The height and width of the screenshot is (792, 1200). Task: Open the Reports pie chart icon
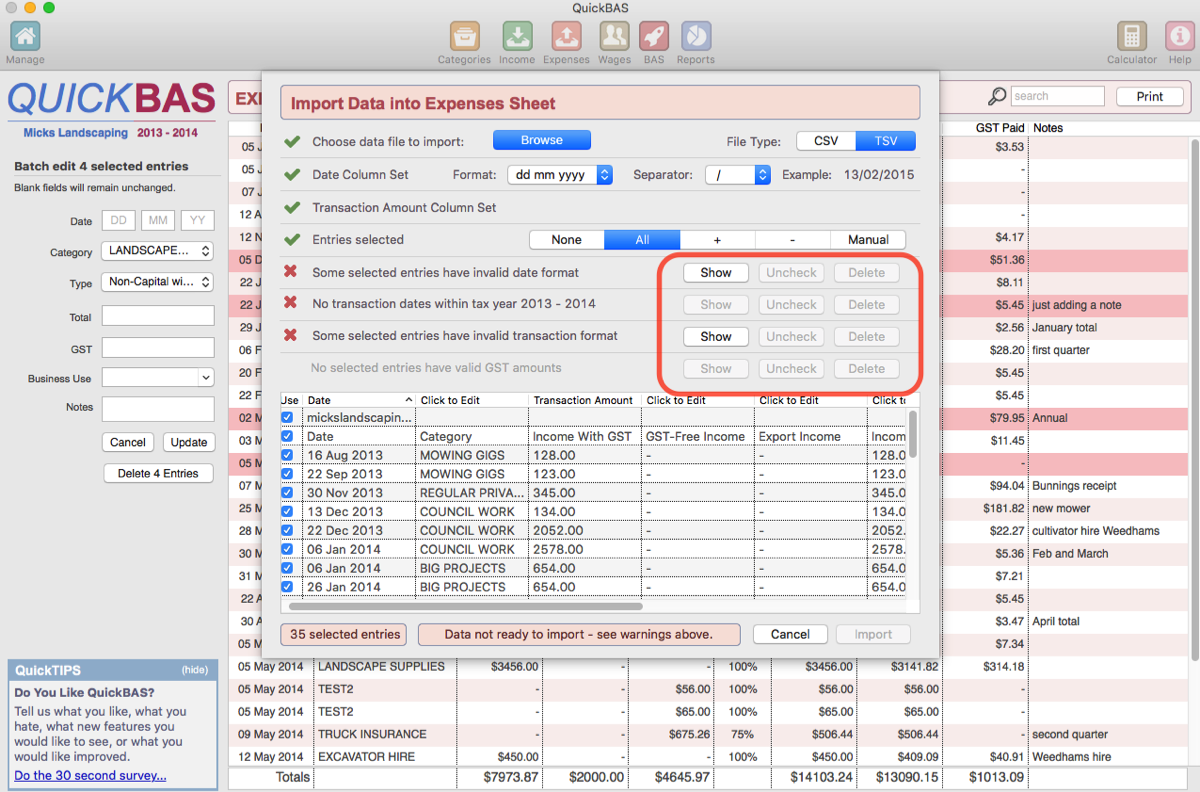tap(695, 37)
